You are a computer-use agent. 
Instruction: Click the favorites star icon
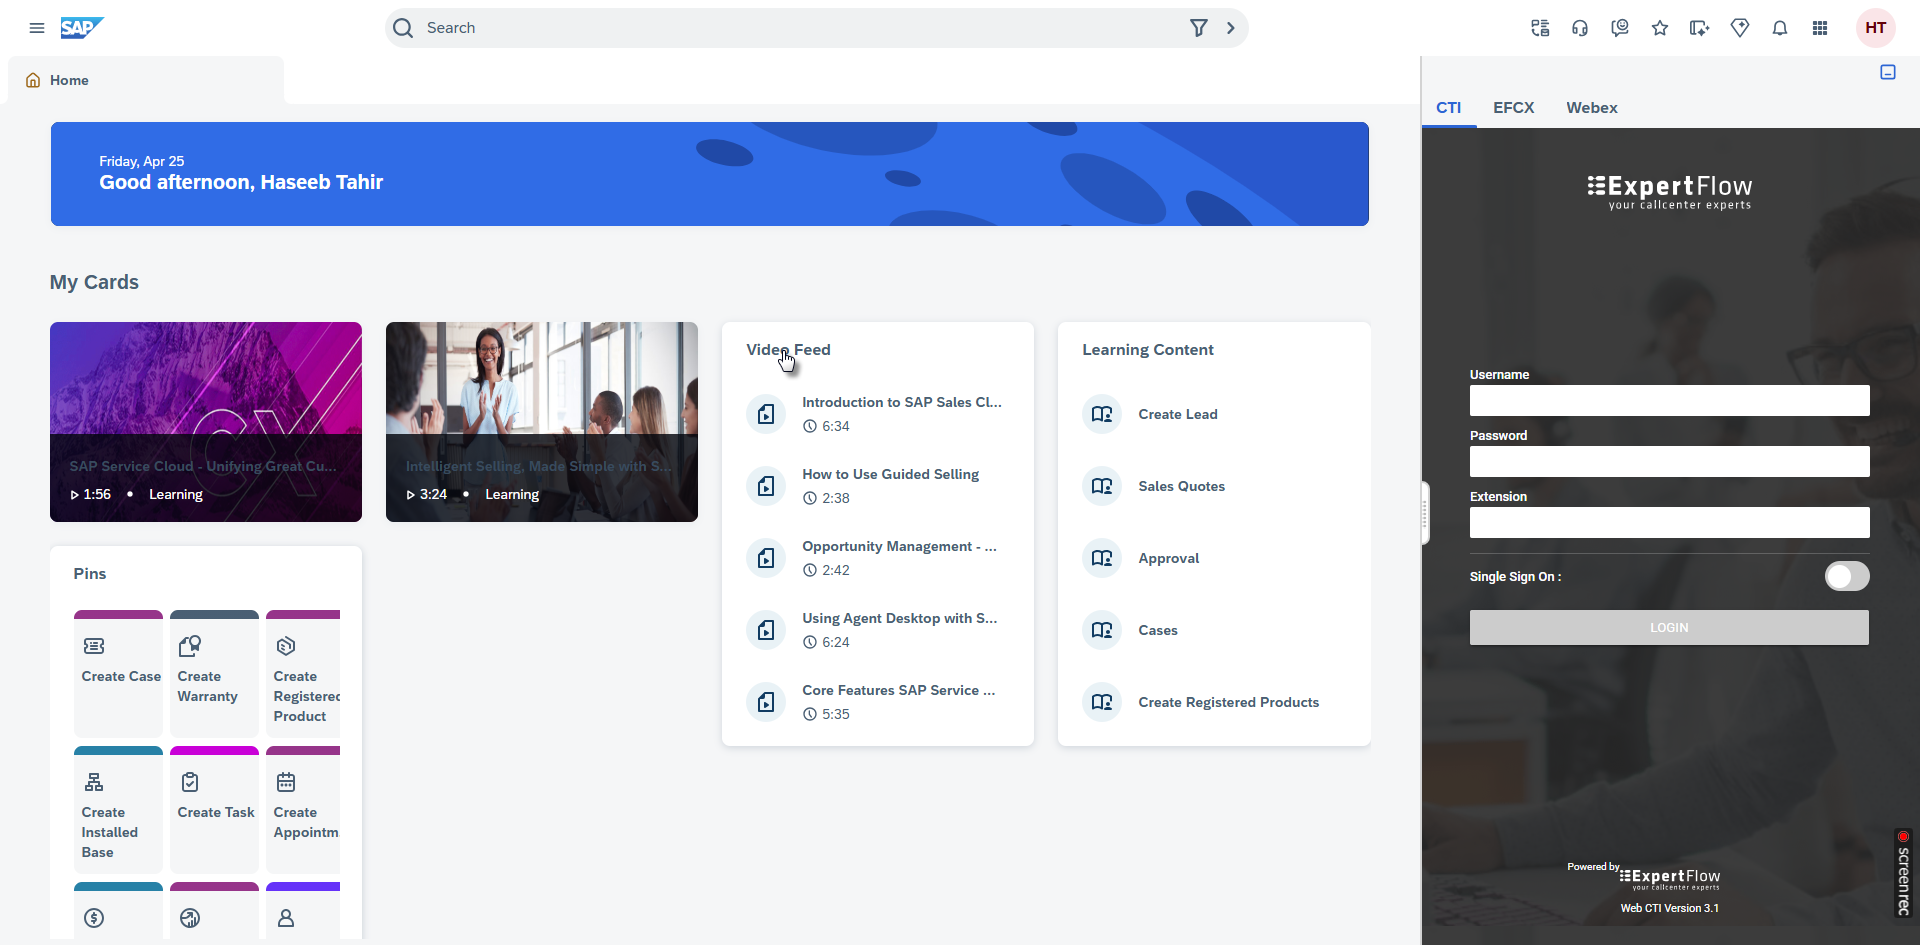coord(1659,28)
